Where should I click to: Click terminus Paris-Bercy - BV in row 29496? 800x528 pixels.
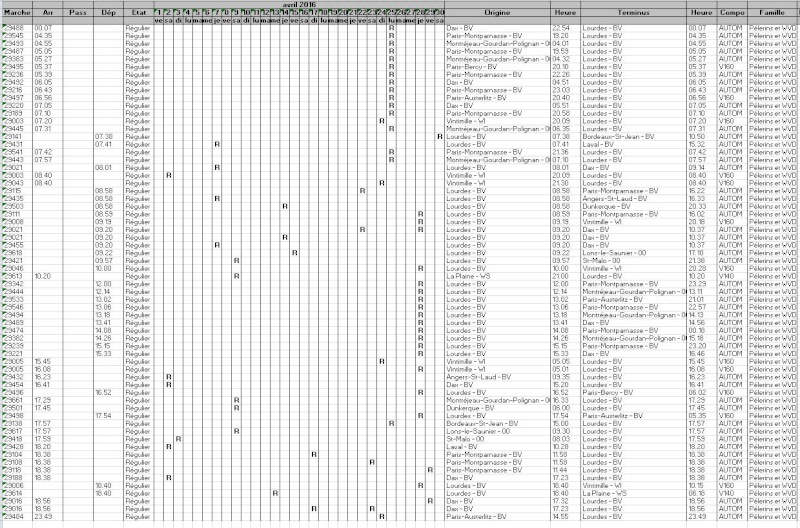[608, 392]
